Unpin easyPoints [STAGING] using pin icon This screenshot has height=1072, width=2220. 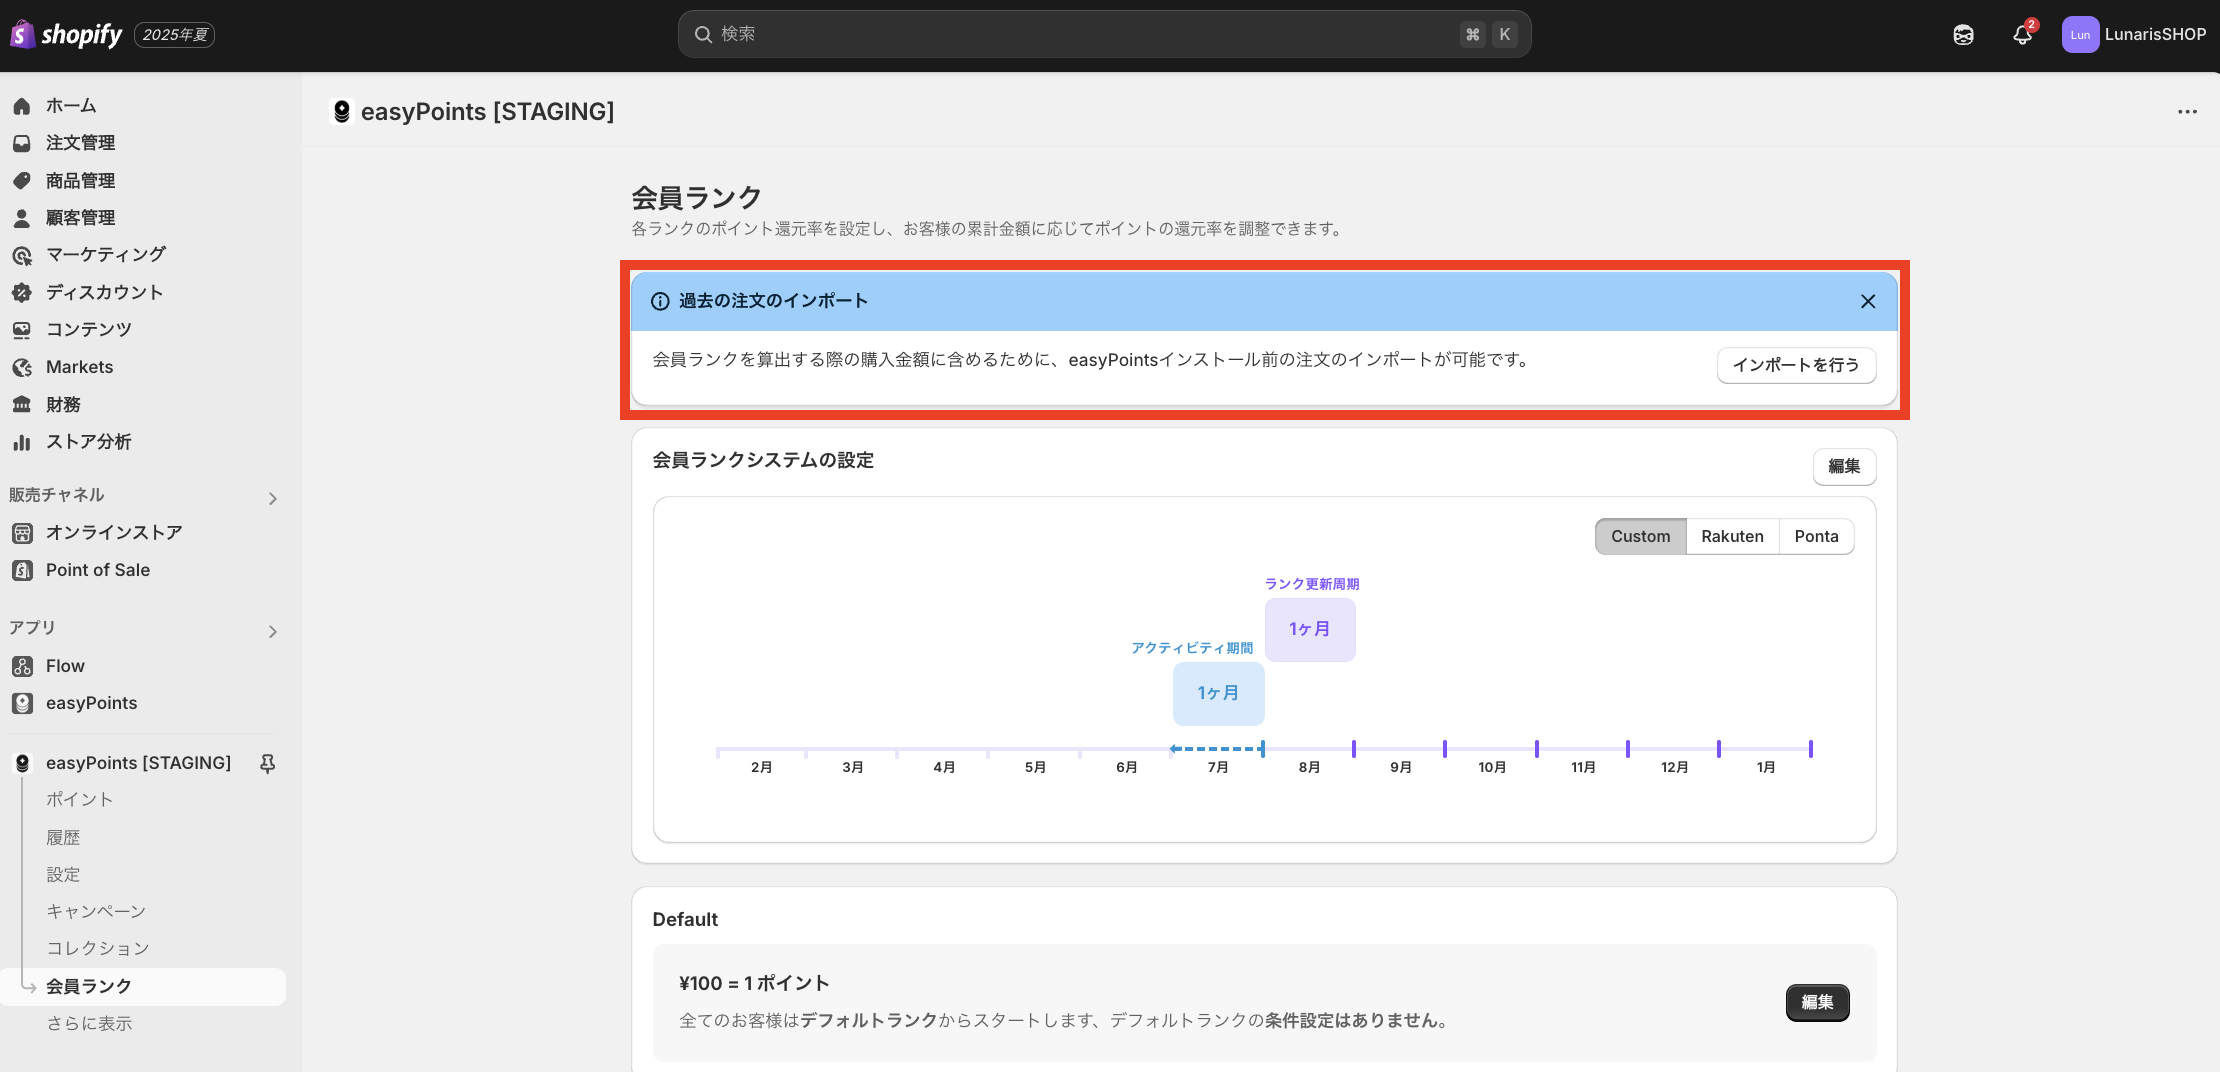point(267,764)
